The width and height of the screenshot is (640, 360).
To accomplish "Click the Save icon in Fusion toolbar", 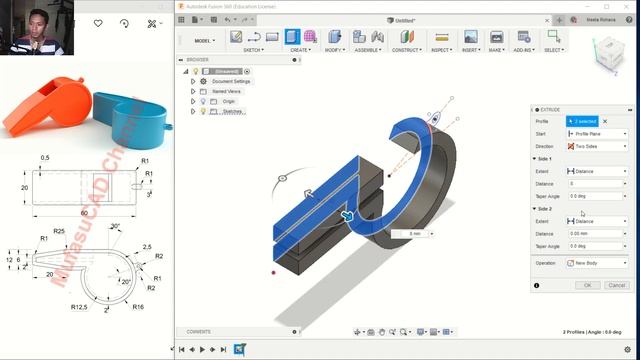I will click(x=213, y=20).
